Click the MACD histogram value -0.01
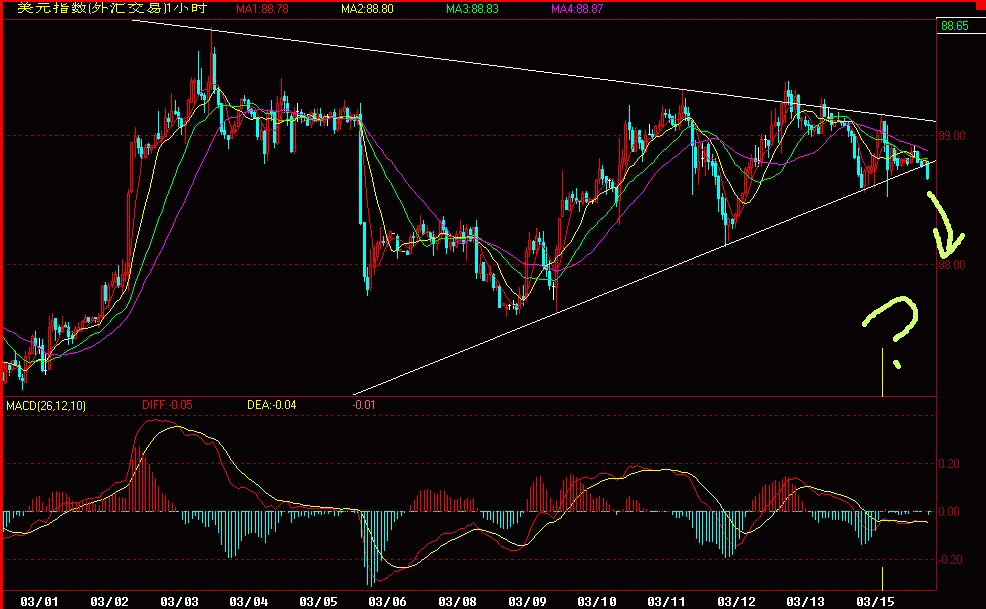The width and height of the screenshot is (986, 609). (364, 405)
